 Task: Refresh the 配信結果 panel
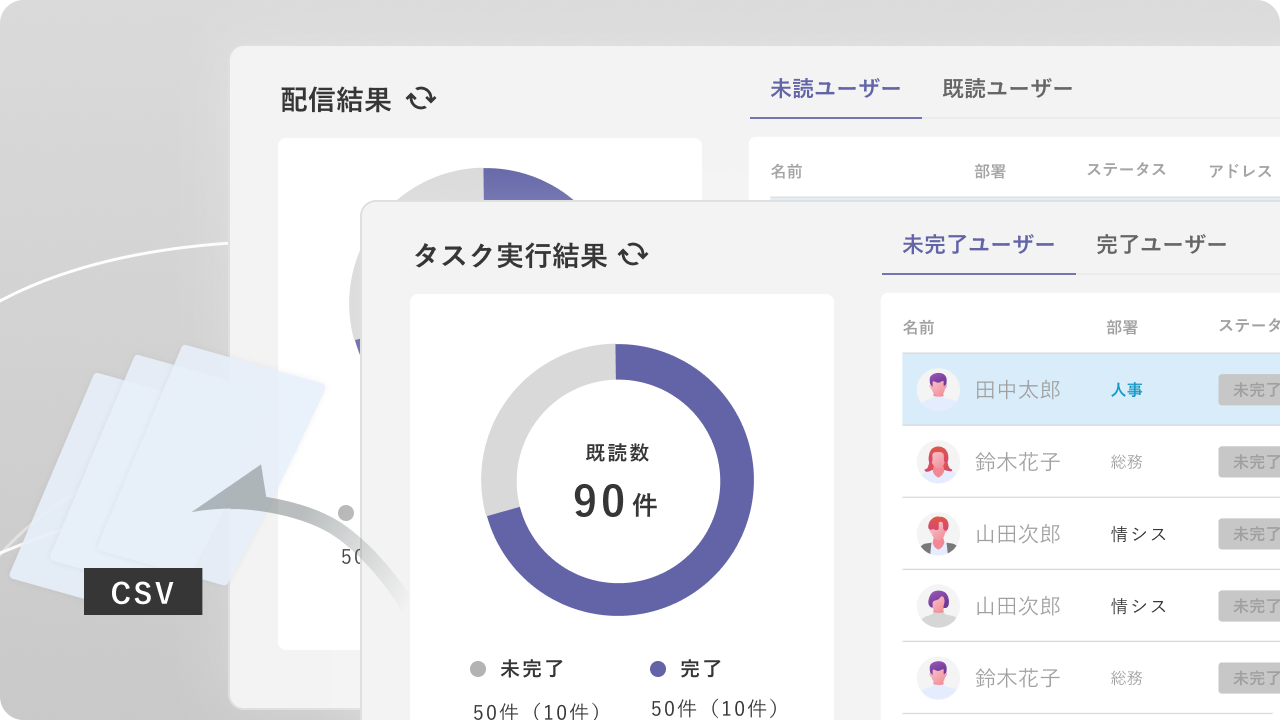tap(421, 98)
